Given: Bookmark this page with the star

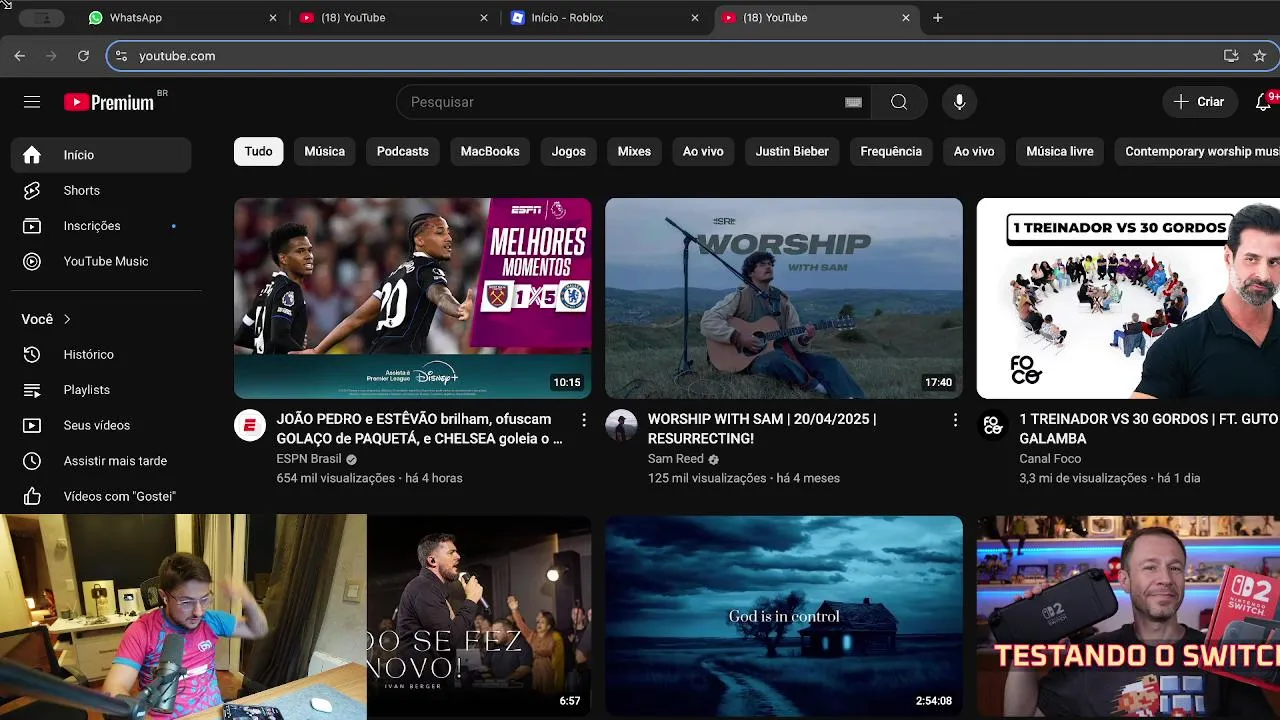Looking at the screenshot, I should [x=1260, y=56].
